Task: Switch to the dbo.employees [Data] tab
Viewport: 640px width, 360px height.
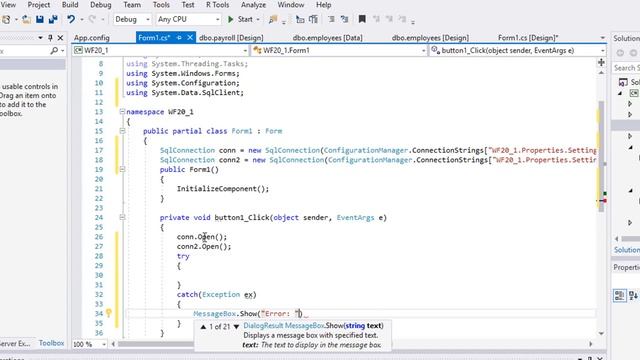Action: 327,38
